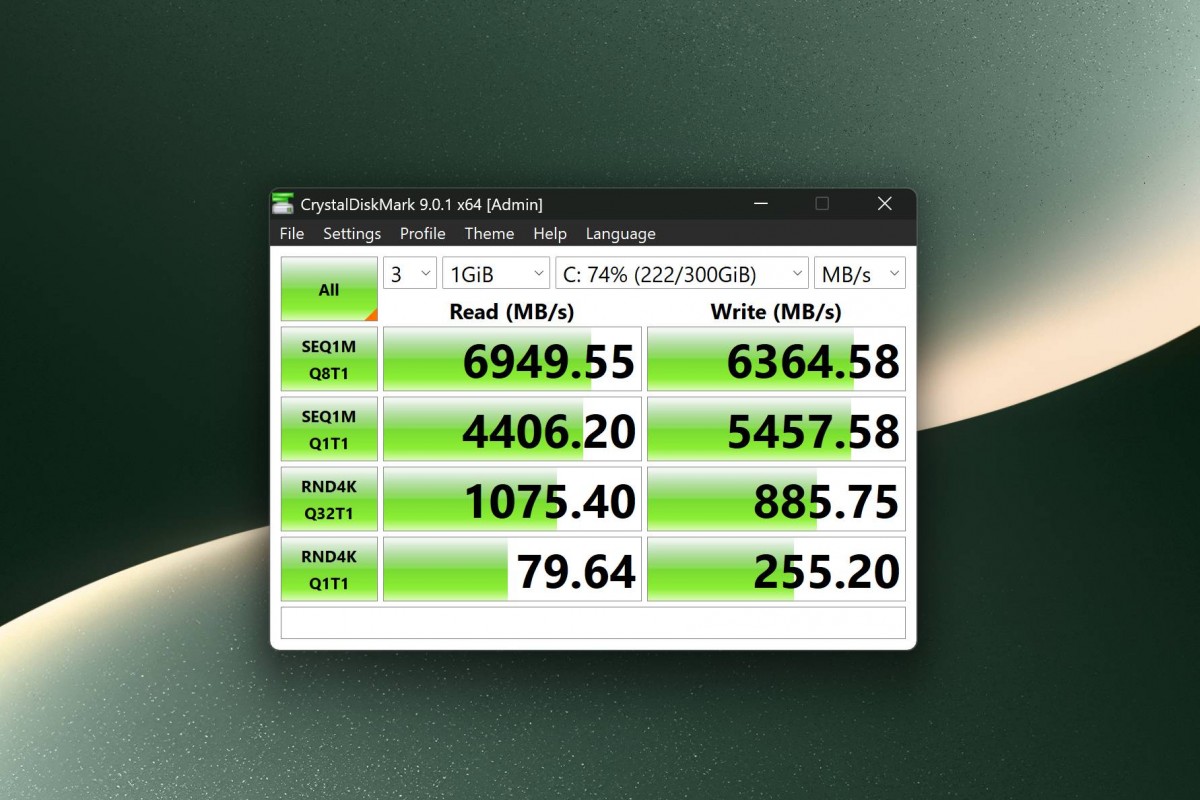The image size is (1200, 800).
Task: Run all benchmarks with the All button
Action: click(x=329, y=290)
